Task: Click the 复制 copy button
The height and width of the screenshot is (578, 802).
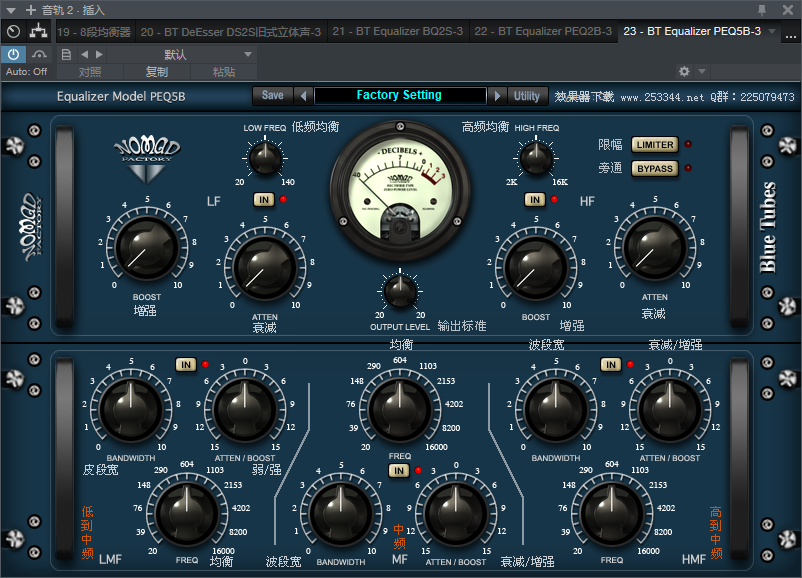Action: click(157, 72)
